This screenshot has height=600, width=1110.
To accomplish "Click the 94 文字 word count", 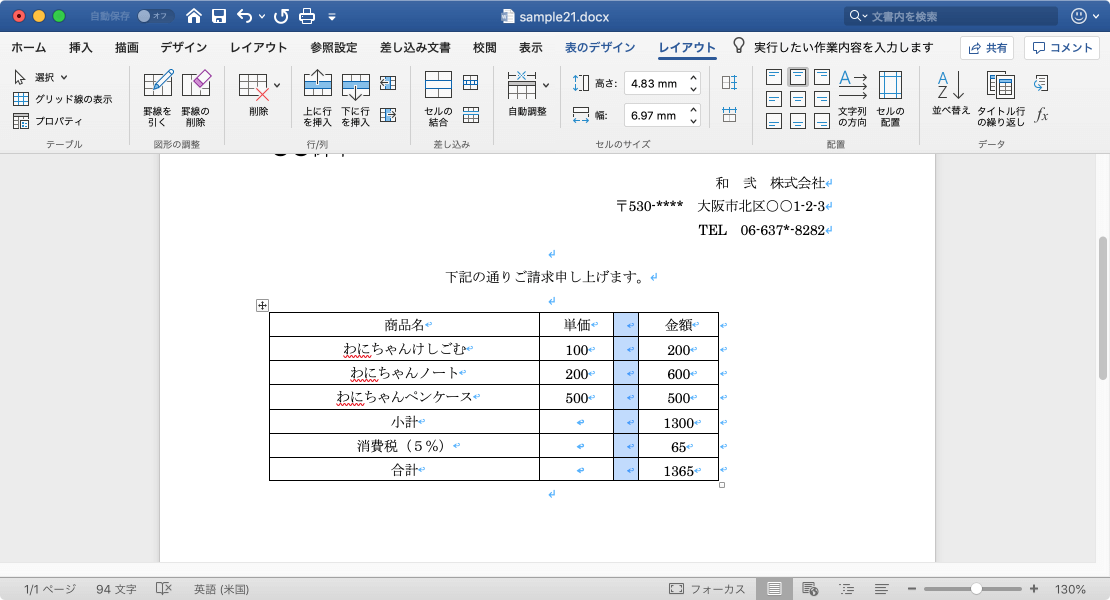I will 116,589.
